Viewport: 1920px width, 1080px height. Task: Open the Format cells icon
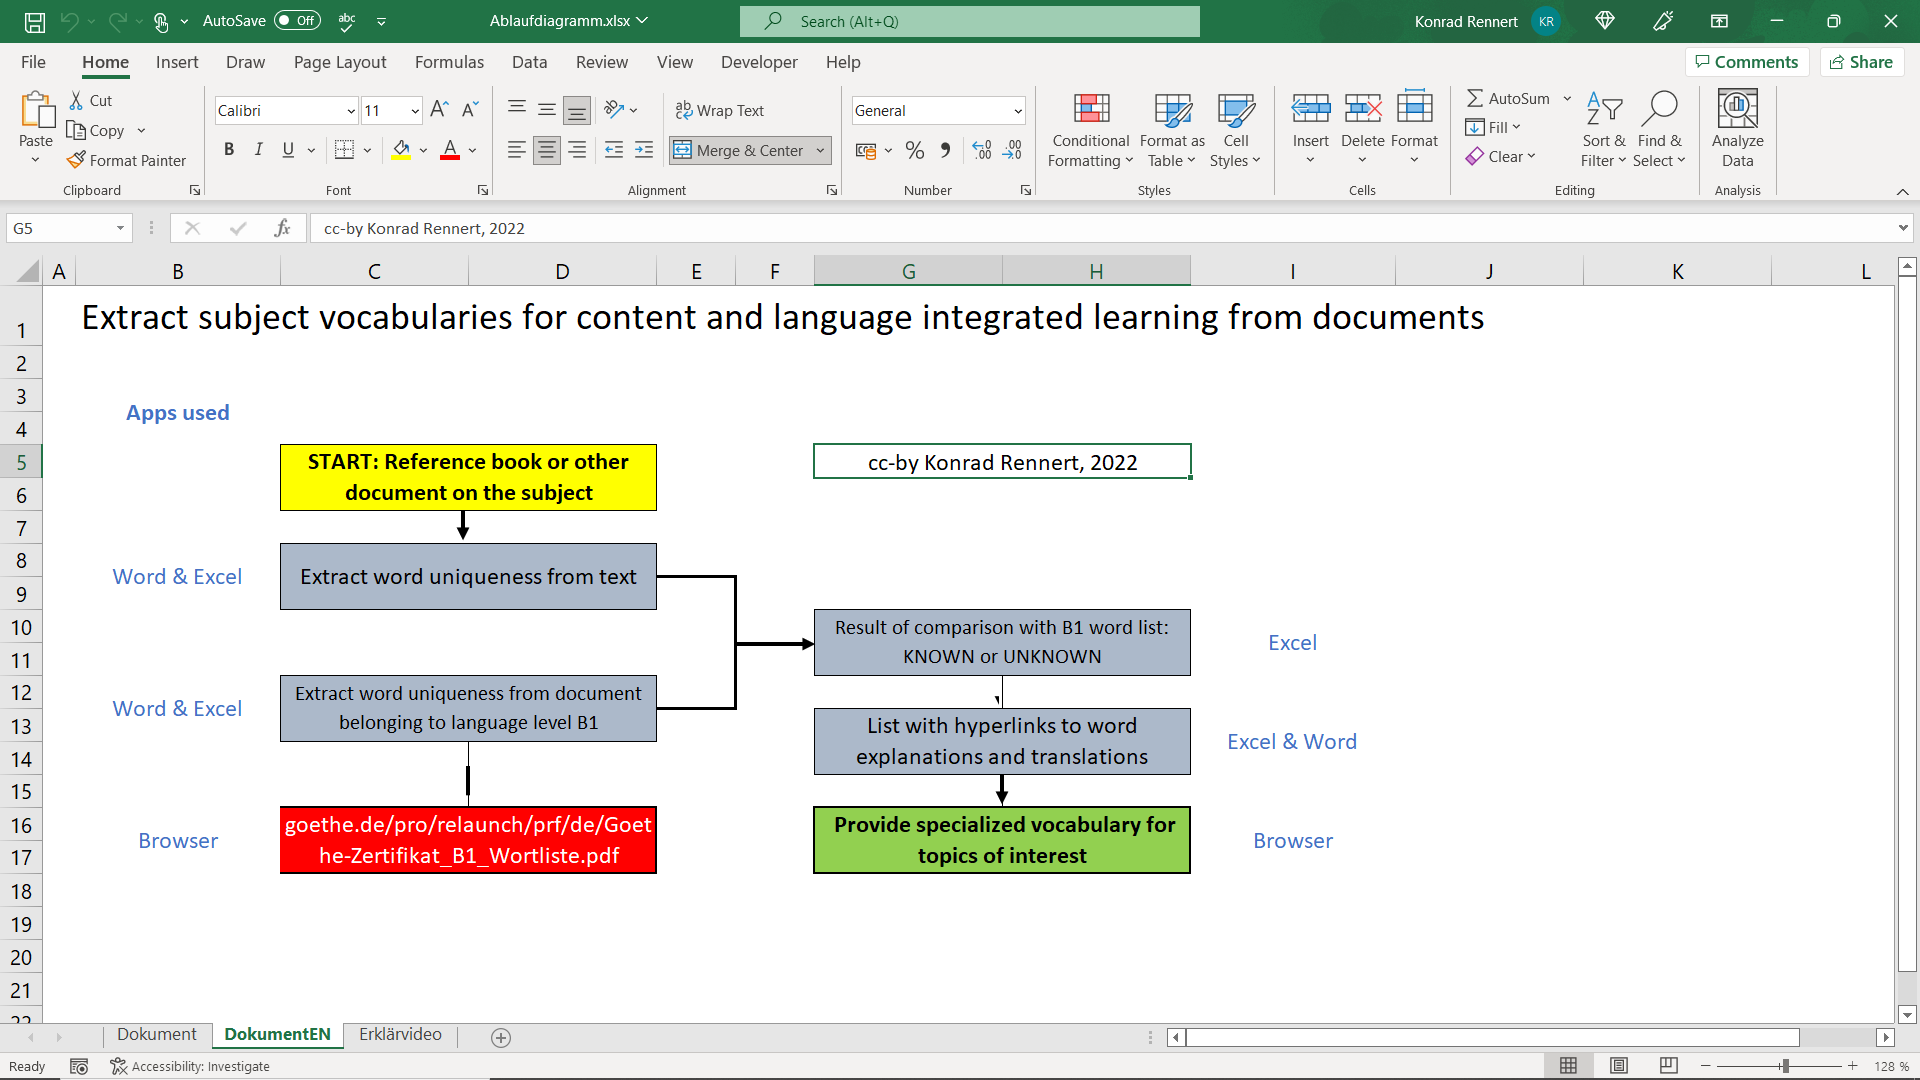1414,108
